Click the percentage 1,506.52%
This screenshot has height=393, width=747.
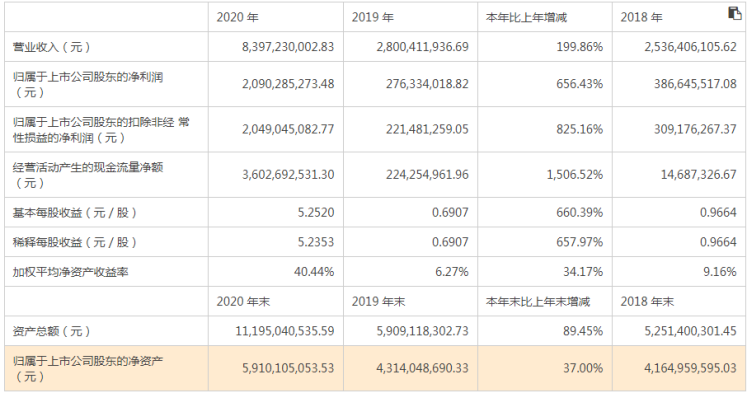575,174
